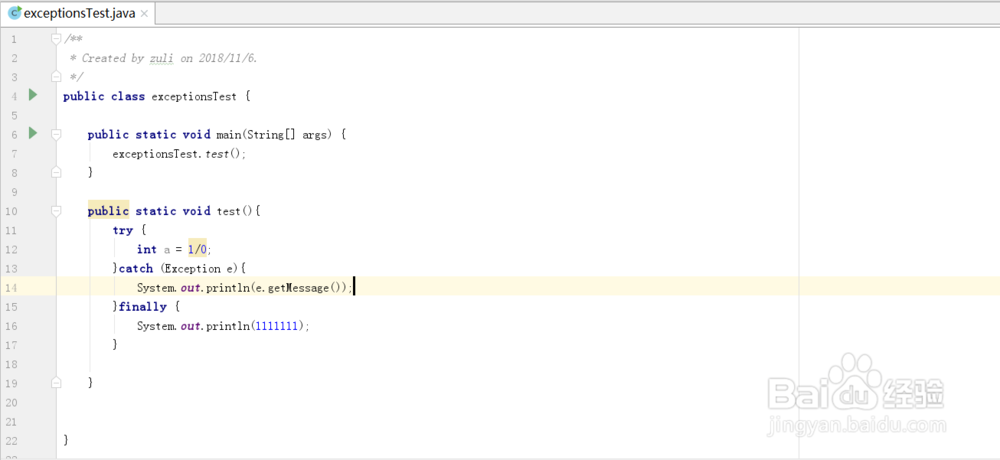Click the run gutter arrow beside class exceptionsTest
The image size is (1000, 460).
[x=32, y=95]
